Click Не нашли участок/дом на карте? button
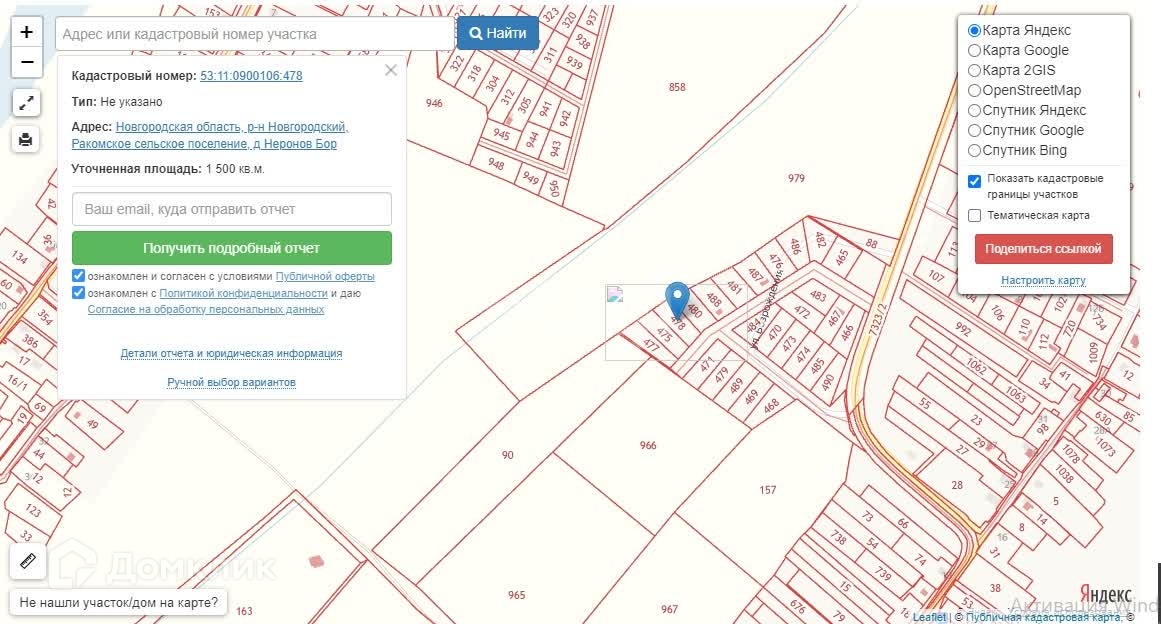The height and width of the screenshot is (624, 1161). point(118,603)
